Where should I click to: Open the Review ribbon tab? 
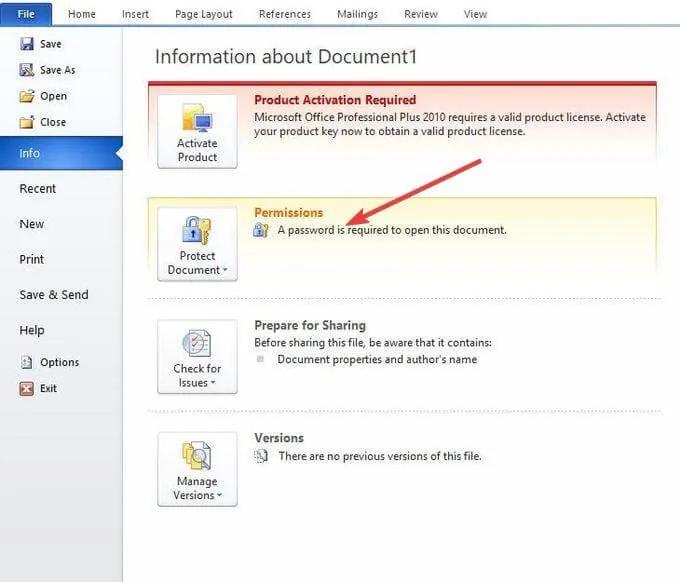(x=421, y=14)
